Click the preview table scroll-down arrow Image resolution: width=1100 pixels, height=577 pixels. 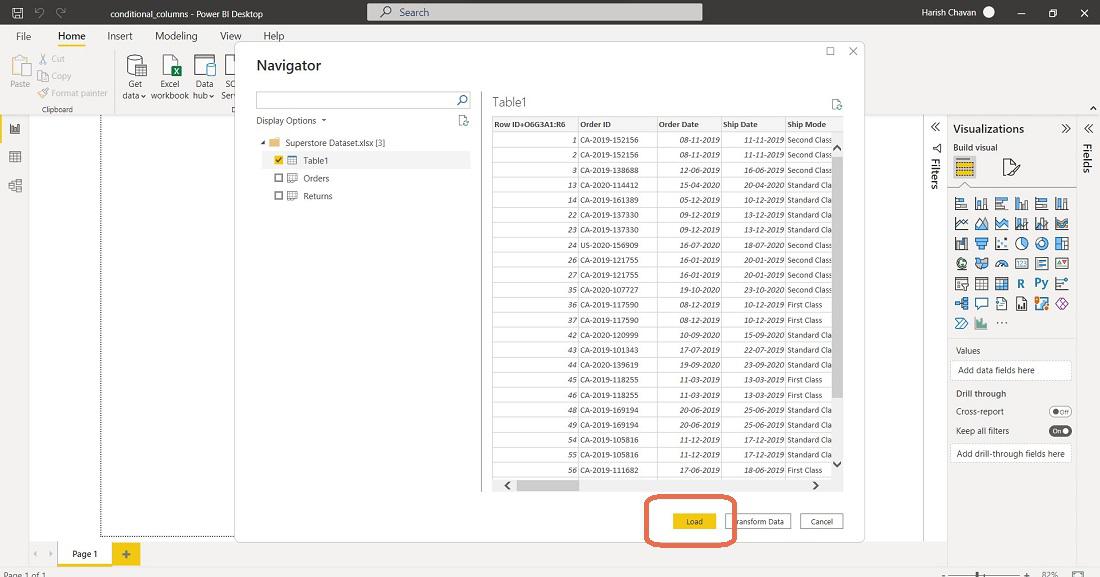[837, 464]
